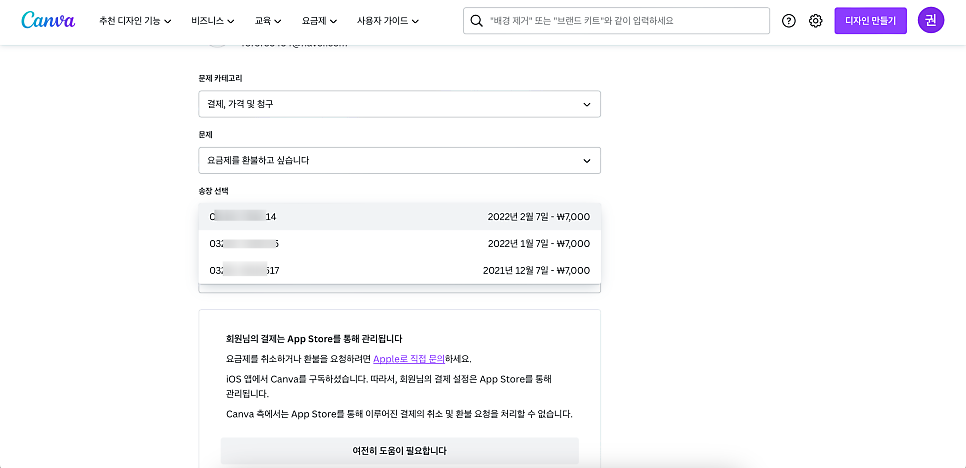Click the 송장 선택 label text

[213, 191]
